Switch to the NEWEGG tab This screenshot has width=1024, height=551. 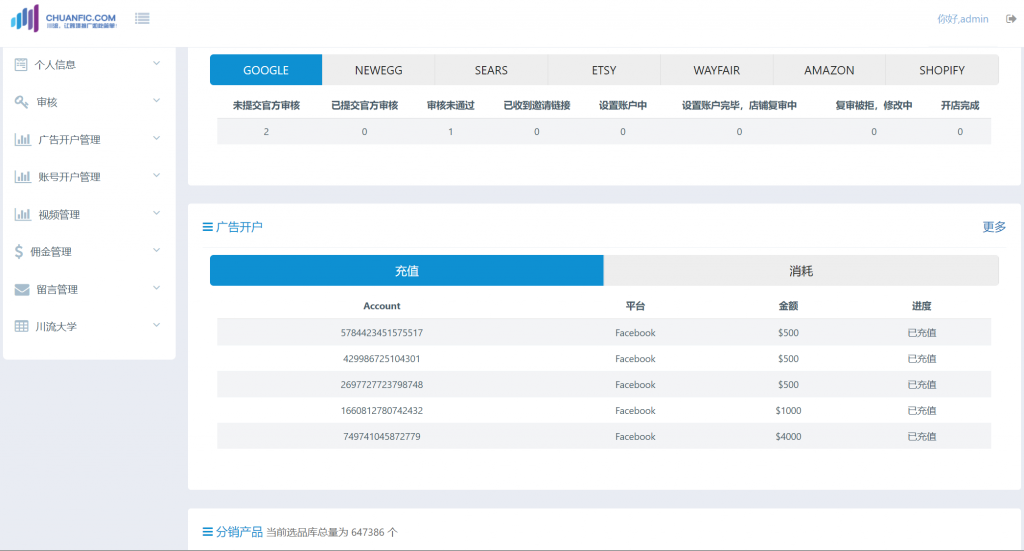pyautogui.click(x=379, y=70)
